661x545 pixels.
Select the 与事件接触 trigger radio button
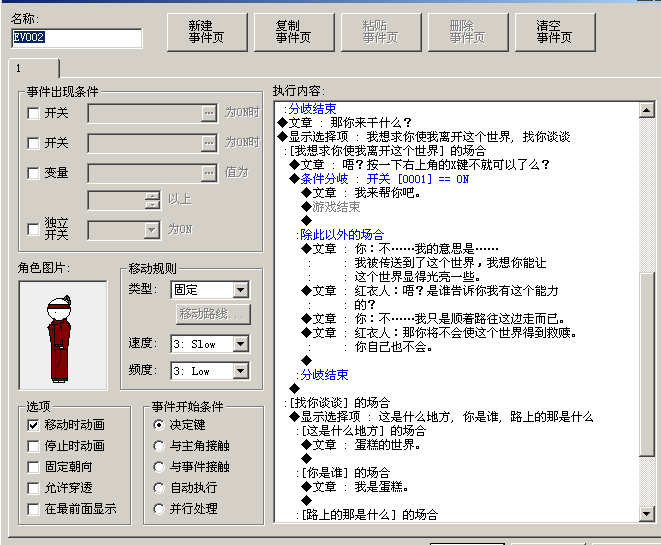tap(159, 467)
